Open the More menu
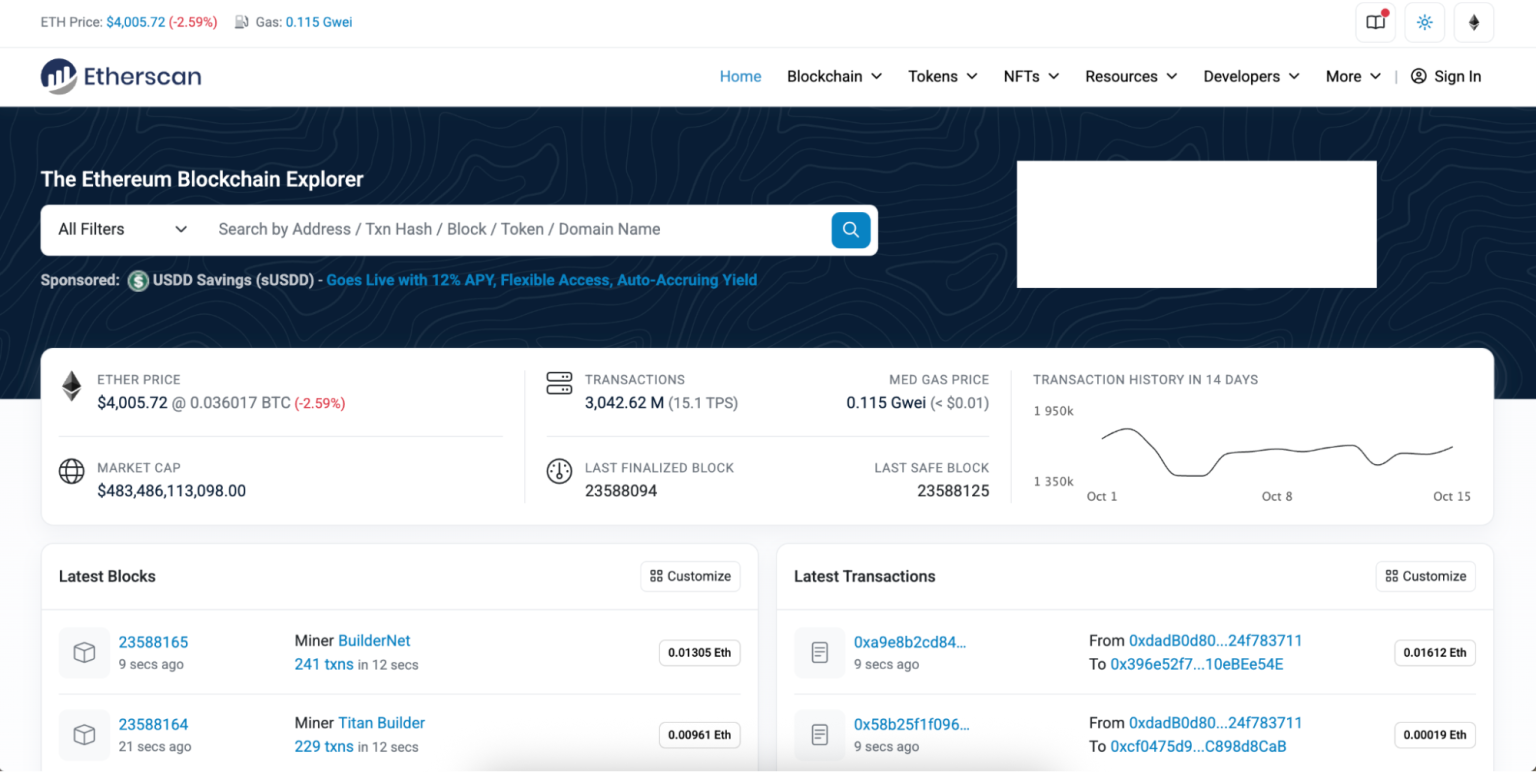The width and height of the screenshot is (1536, 772). click(1353, 76)
